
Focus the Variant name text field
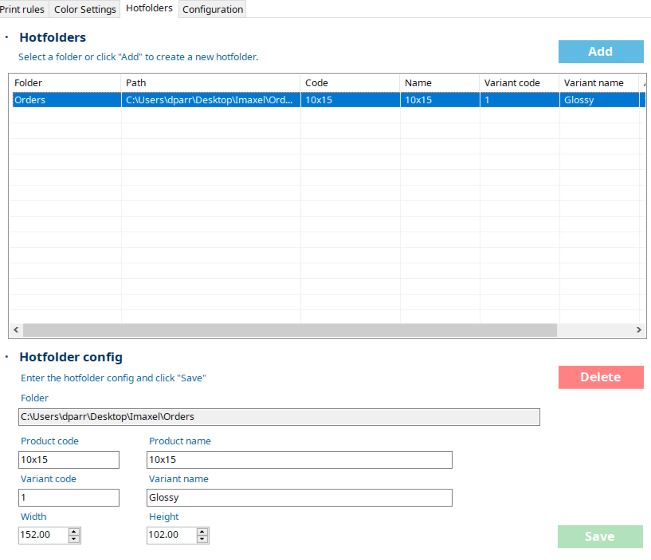click(299, 498)
